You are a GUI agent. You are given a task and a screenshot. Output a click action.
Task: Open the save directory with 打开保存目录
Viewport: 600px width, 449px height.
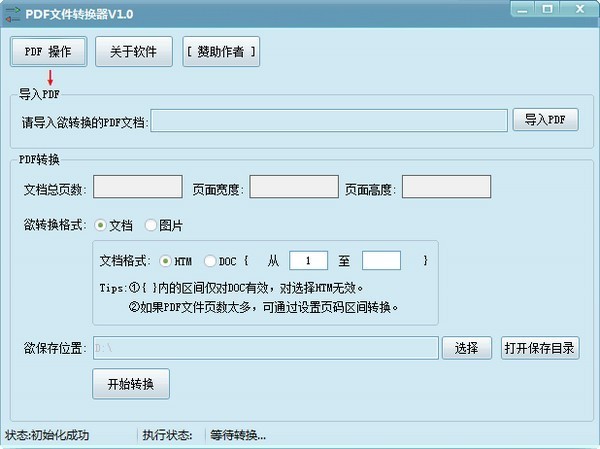pyautogui.click(x=540, y=348)
